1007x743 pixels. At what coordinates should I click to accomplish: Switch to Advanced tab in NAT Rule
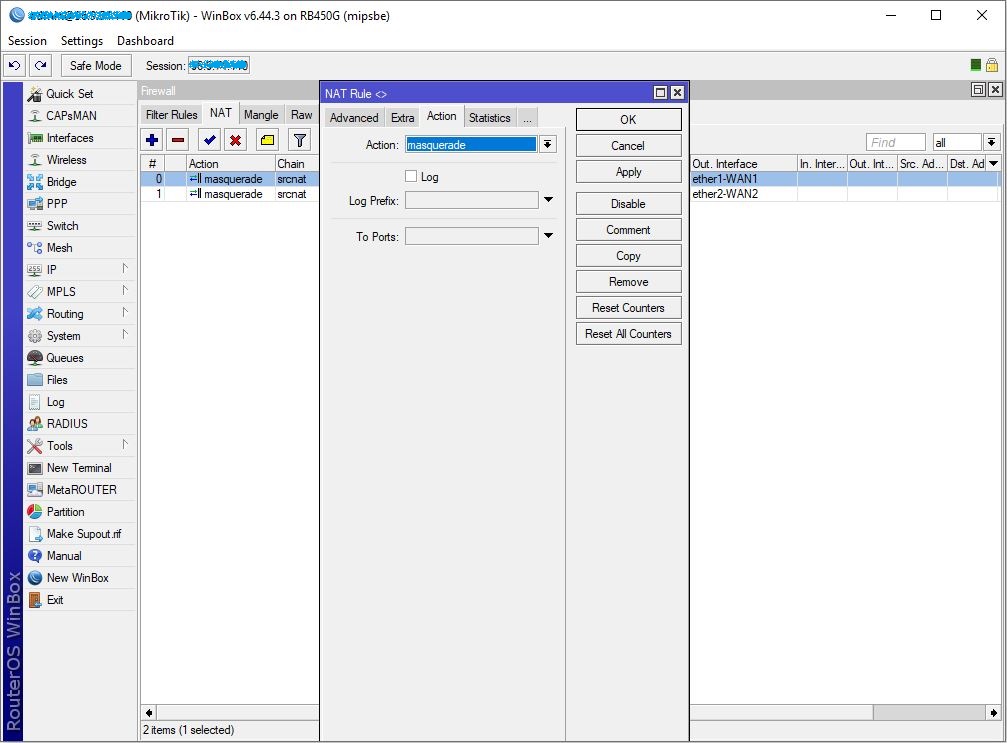pyautogui.click(x=354, y=118)
